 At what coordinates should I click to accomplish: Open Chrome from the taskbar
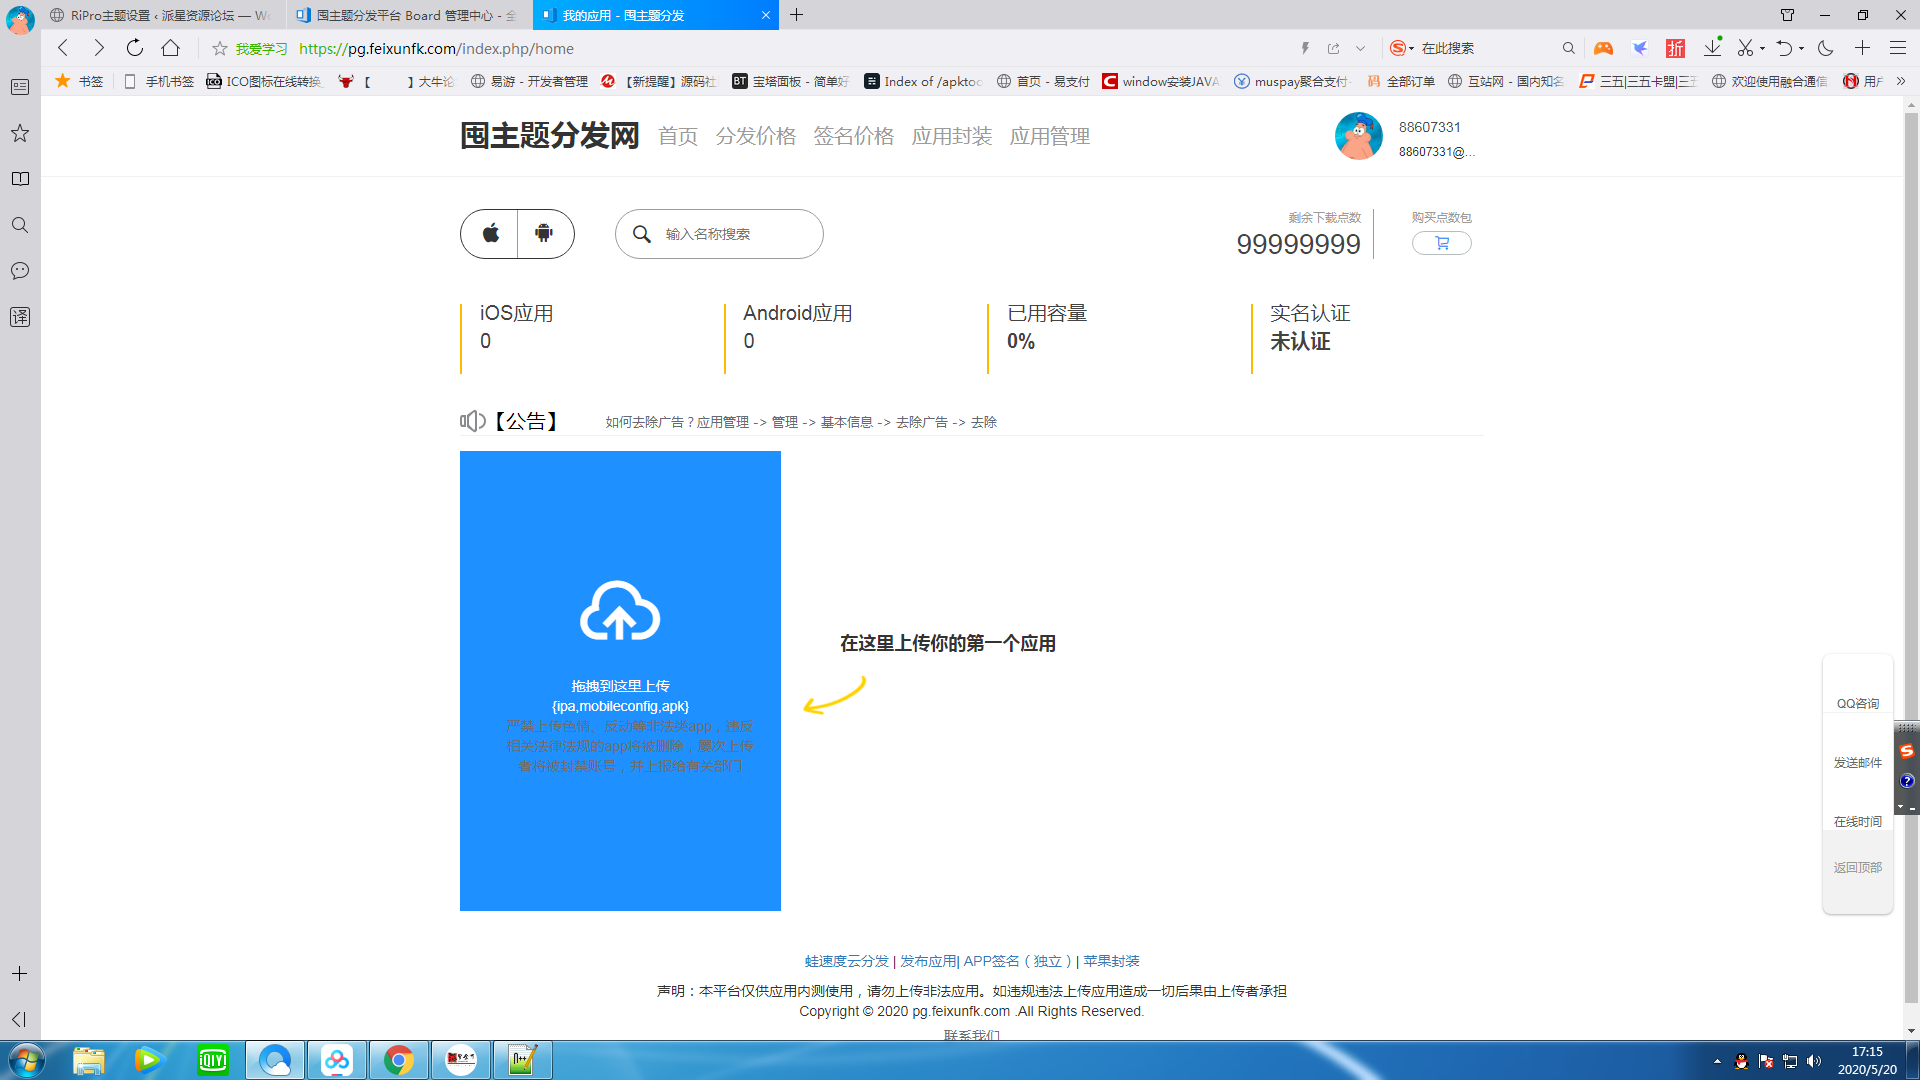(399, 1060)
